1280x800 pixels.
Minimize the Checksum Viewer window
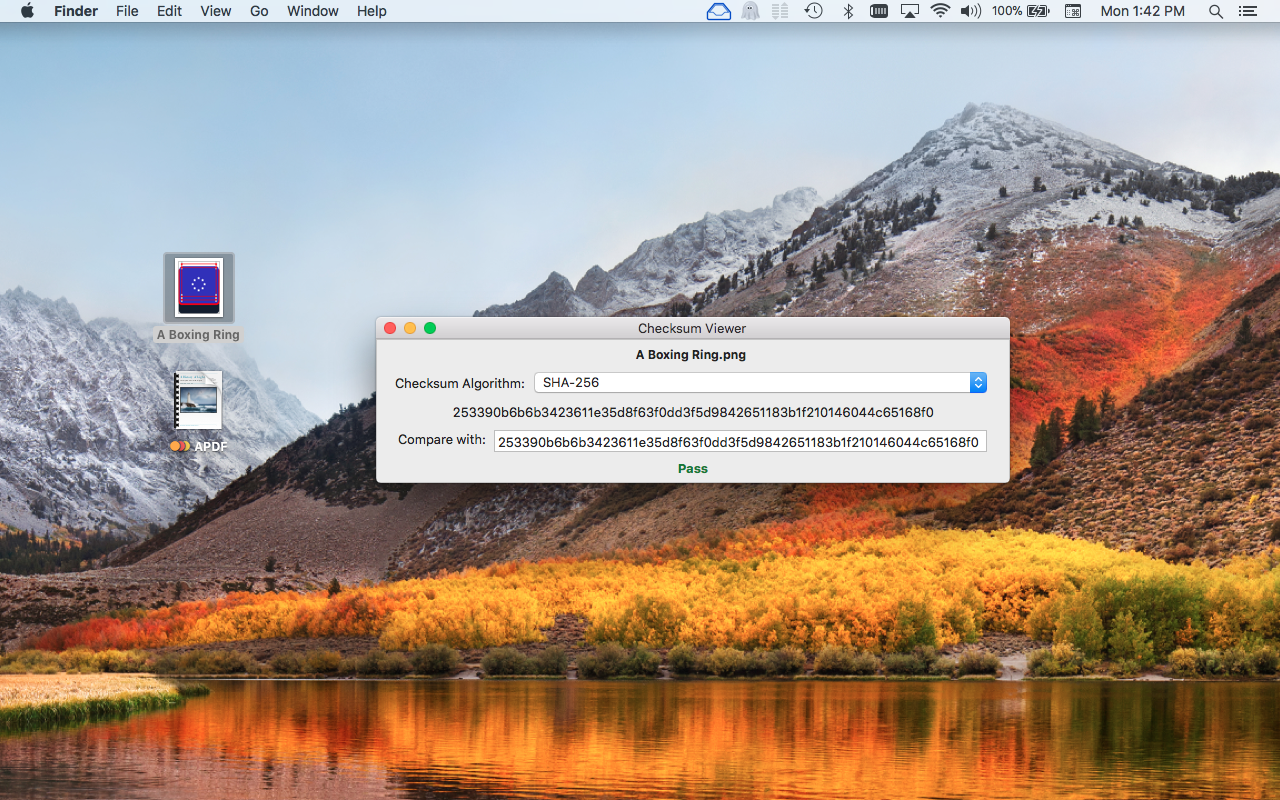coord(410,328)
